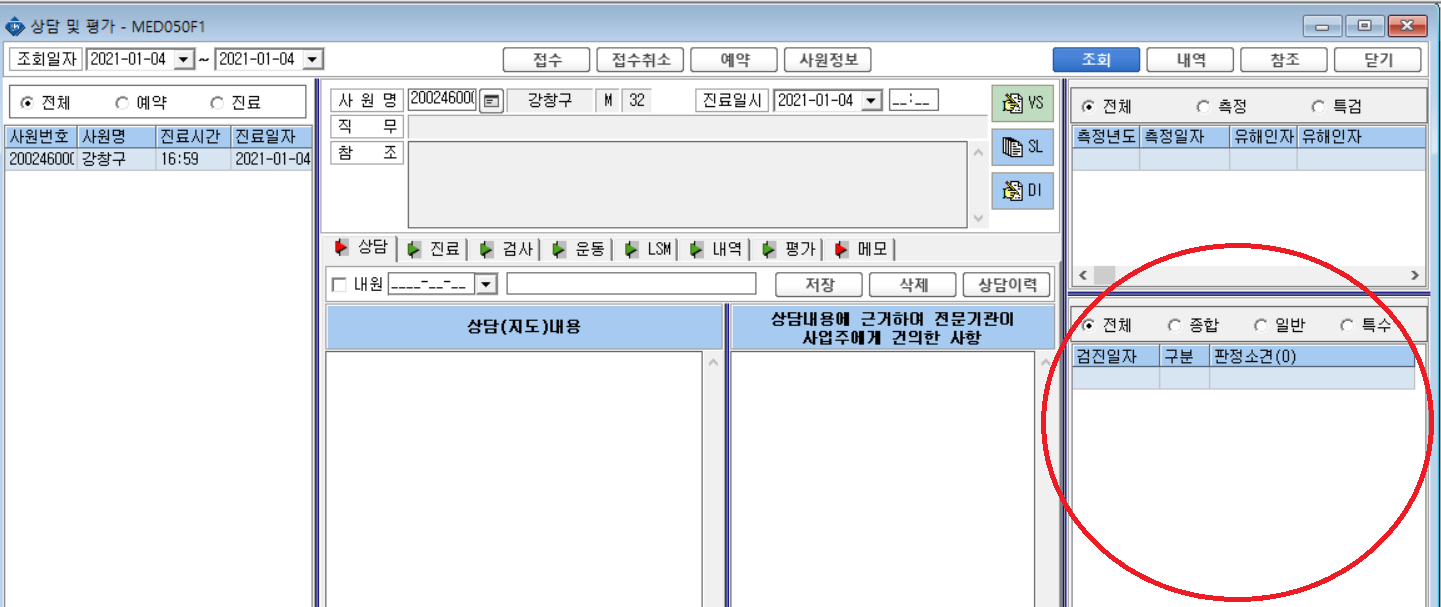Open the 평가 tab
This screenshot has height=607, width=1441.
[789, 249]
